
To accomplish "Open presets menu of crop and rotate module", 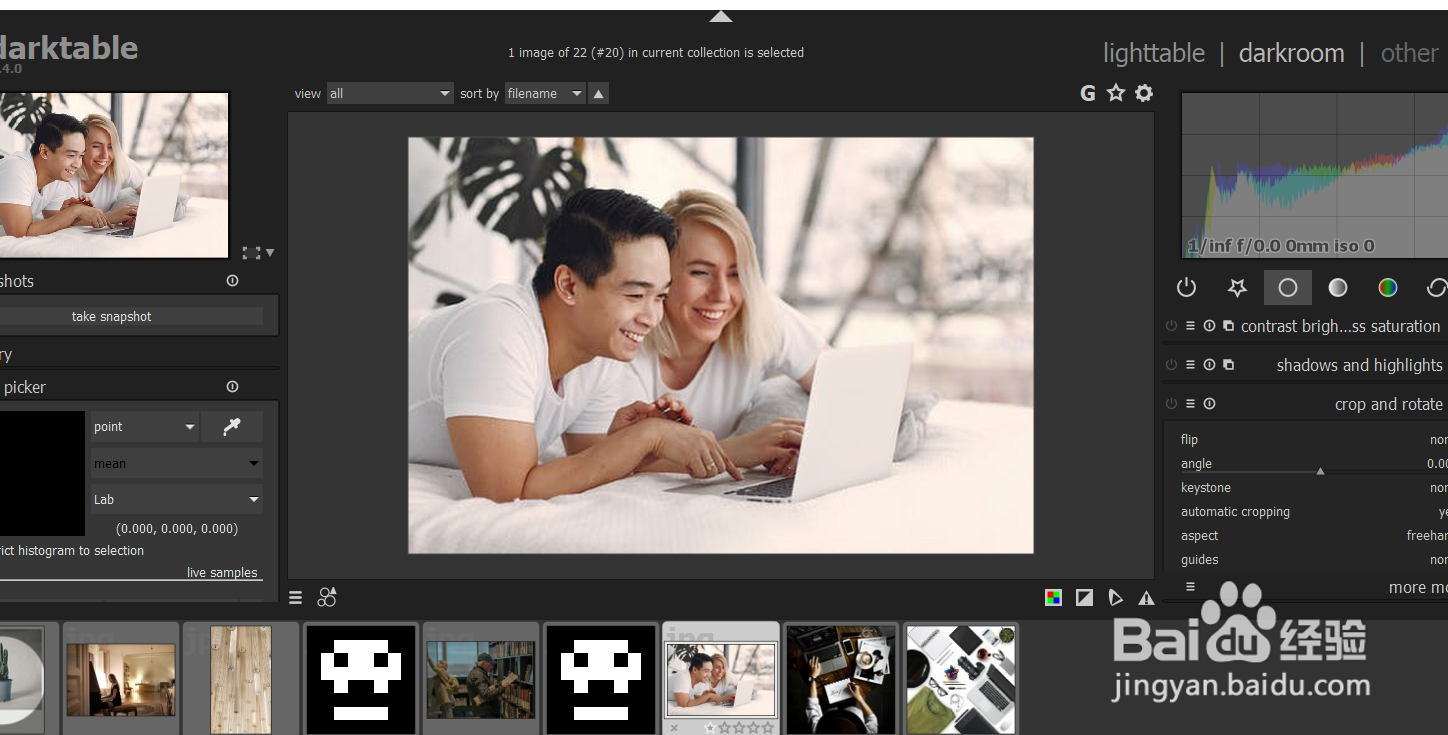I will click(1190, 404).
